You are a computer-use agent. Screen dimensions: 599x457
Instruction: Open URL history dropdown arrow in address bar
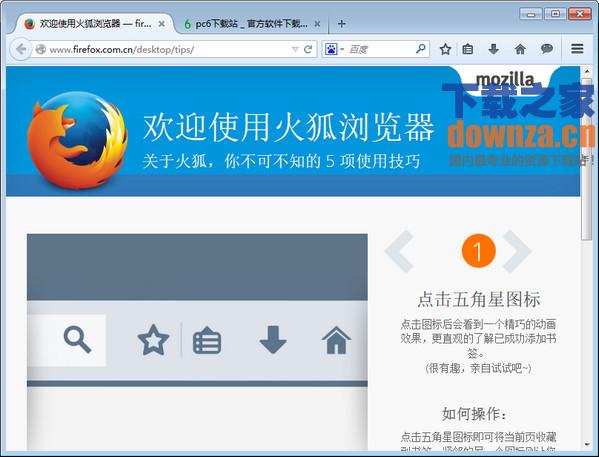[x=295, y=49]
